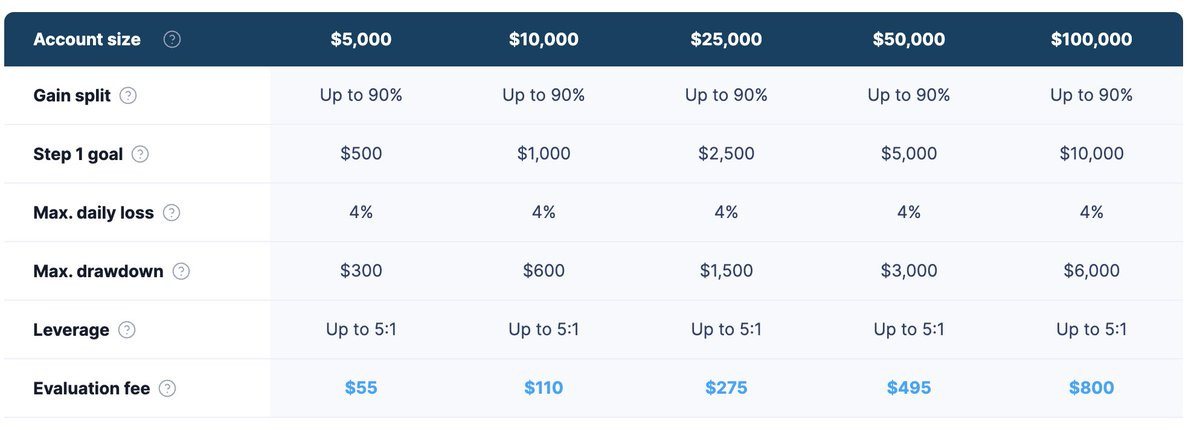
Task: Pick the $100,000 account size header
Action: pos(1091,40)
